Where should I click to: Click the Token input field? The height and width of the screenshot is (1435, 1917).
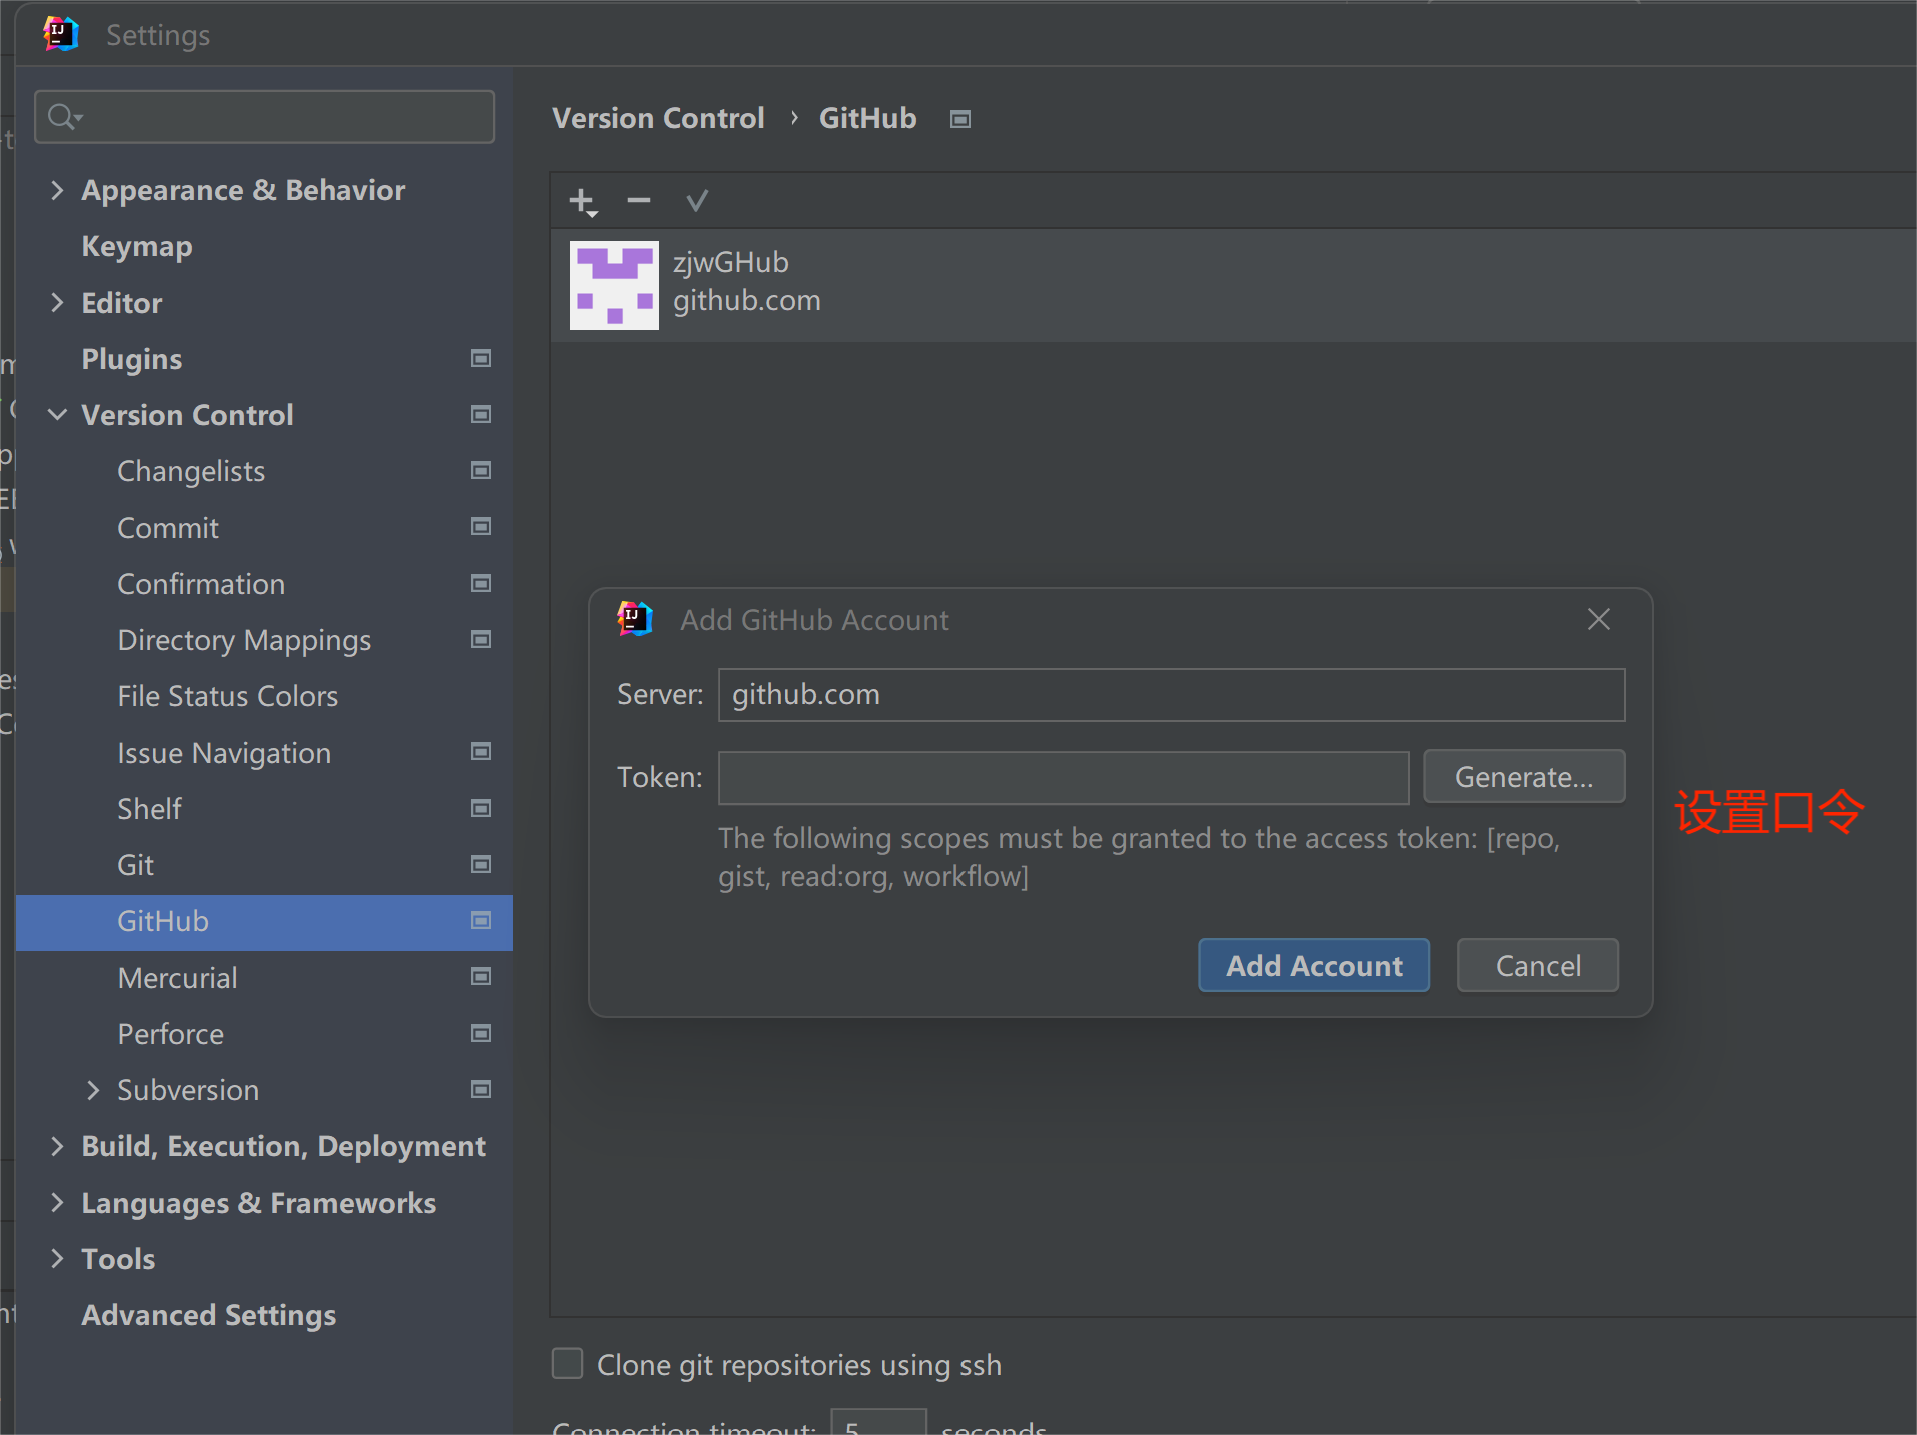click(1064, 778)
